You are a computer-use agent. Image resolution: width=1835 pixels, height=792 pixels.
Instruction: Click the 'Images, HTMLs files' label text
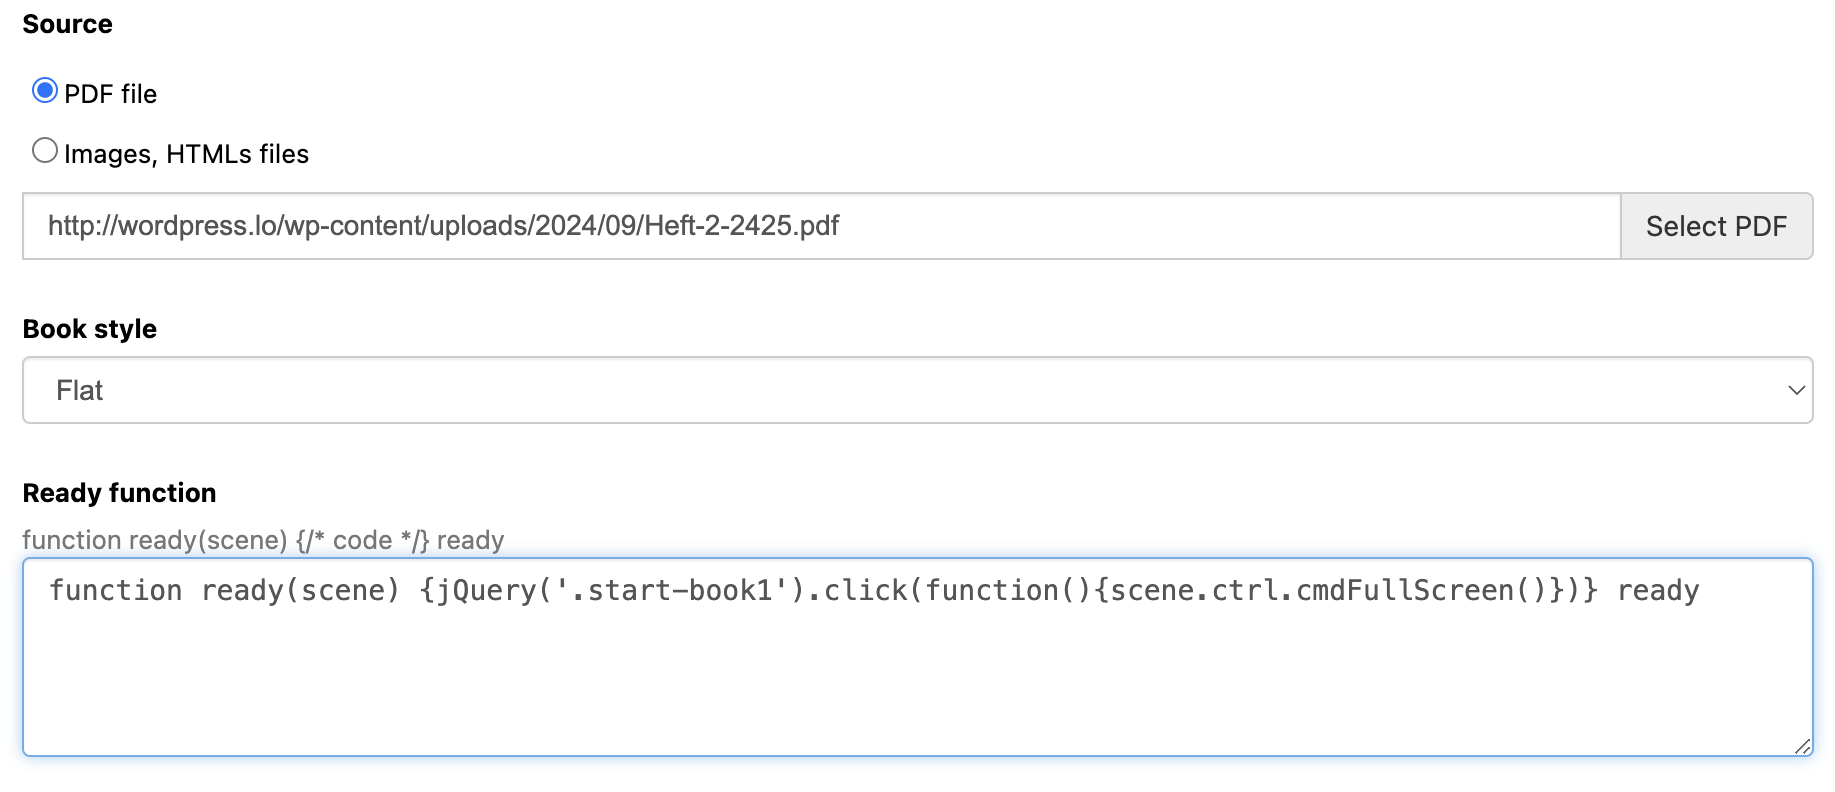pos(186,154)
